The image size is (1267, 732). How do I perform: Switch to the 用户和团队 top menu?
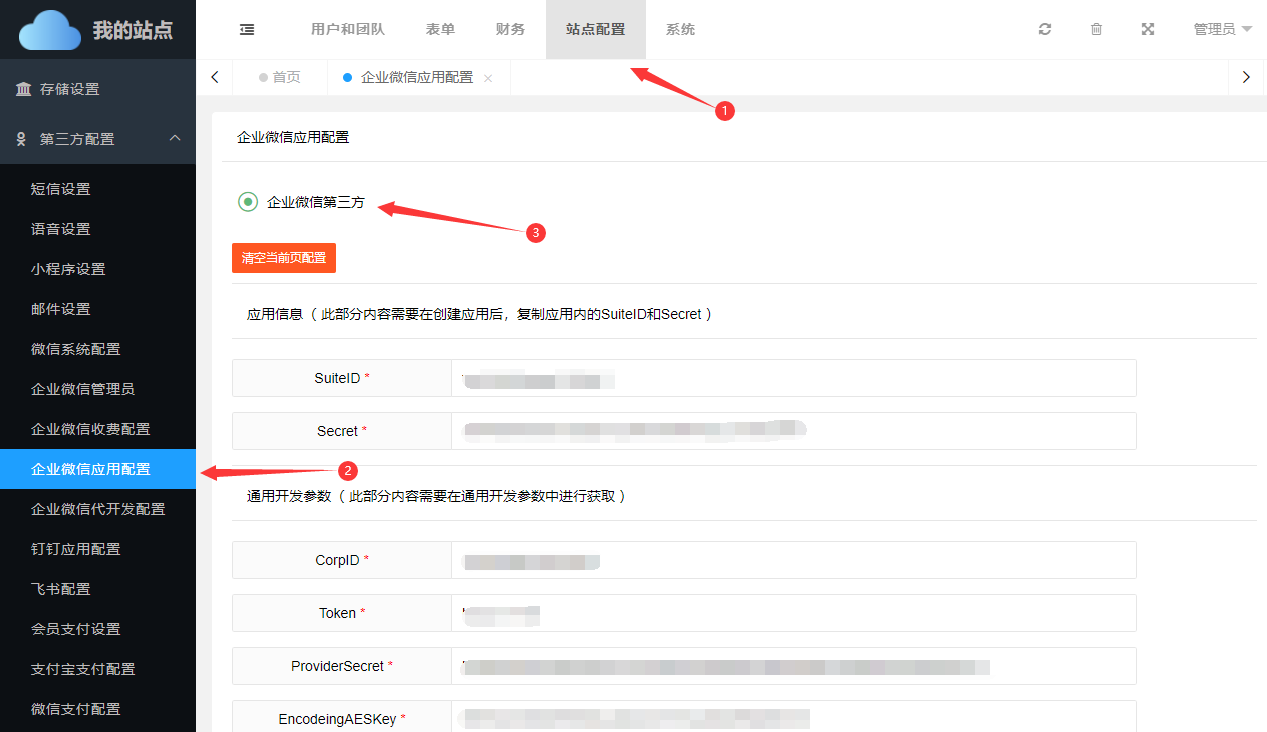pos(348,30)
